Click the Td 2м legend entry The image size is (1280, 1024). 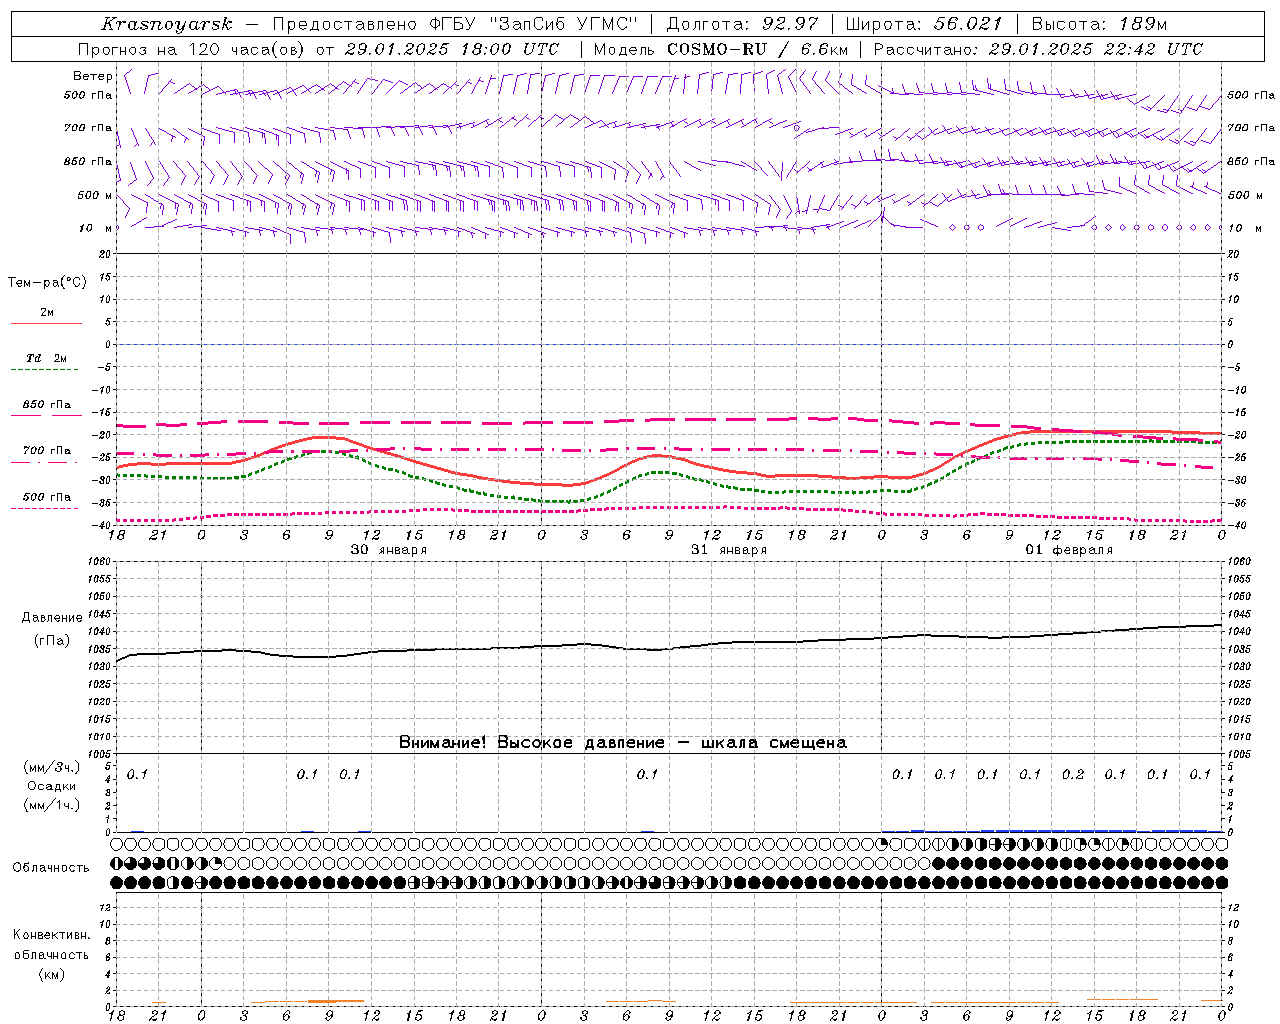(47, 358)
